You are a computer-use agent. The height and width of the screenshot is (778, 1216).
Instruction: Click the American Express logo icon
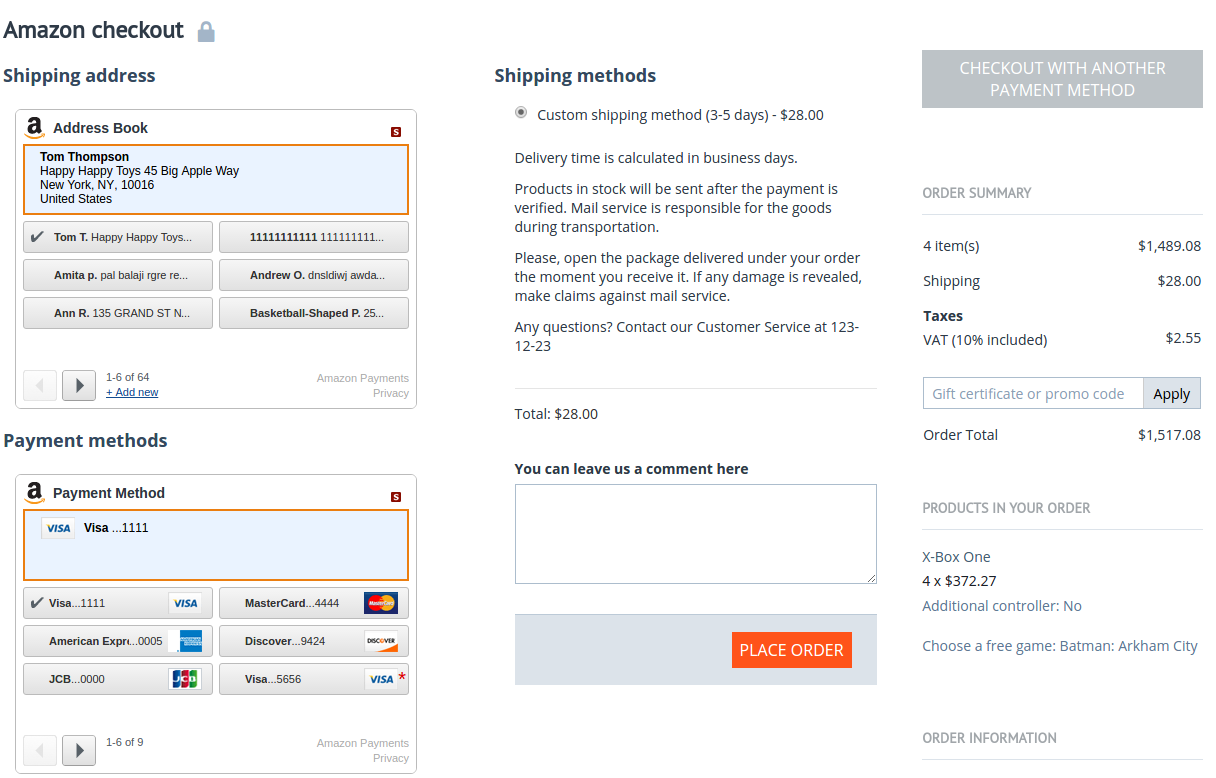[x=190, y=641]
